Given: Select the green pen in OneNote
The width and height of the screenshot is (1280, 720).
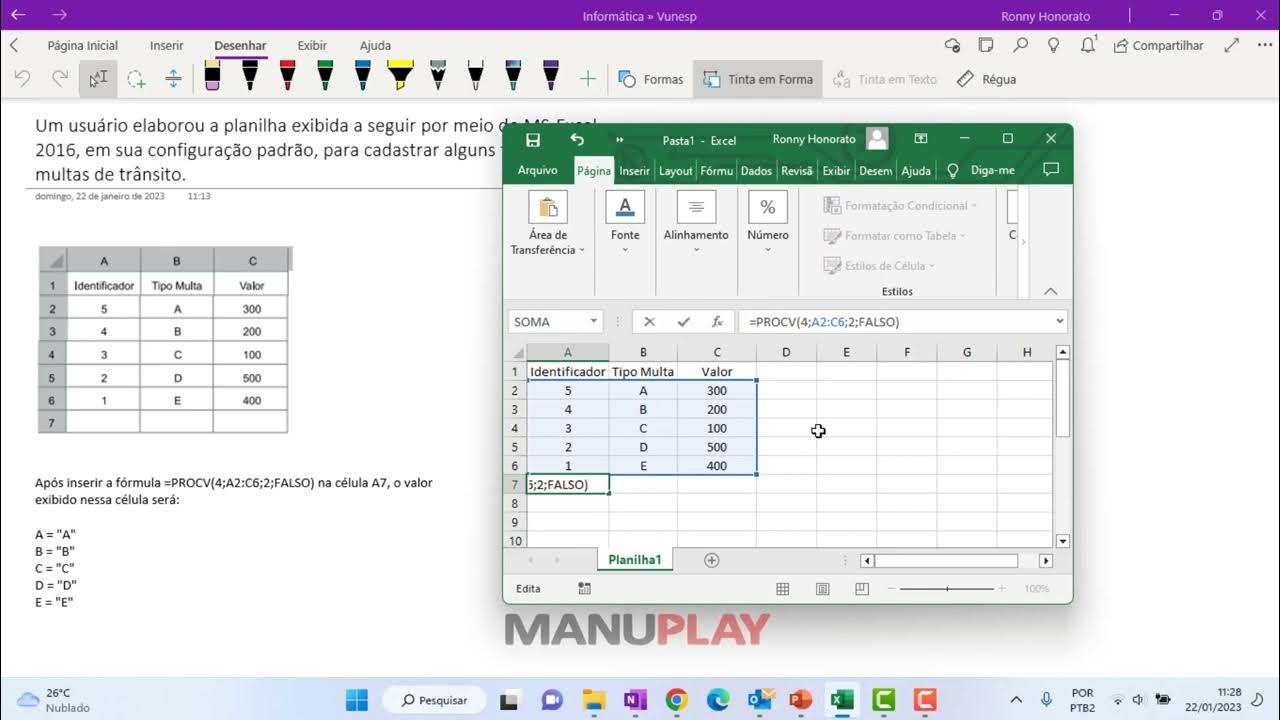Looking at the screenshot, I should [x=325, y=77].
